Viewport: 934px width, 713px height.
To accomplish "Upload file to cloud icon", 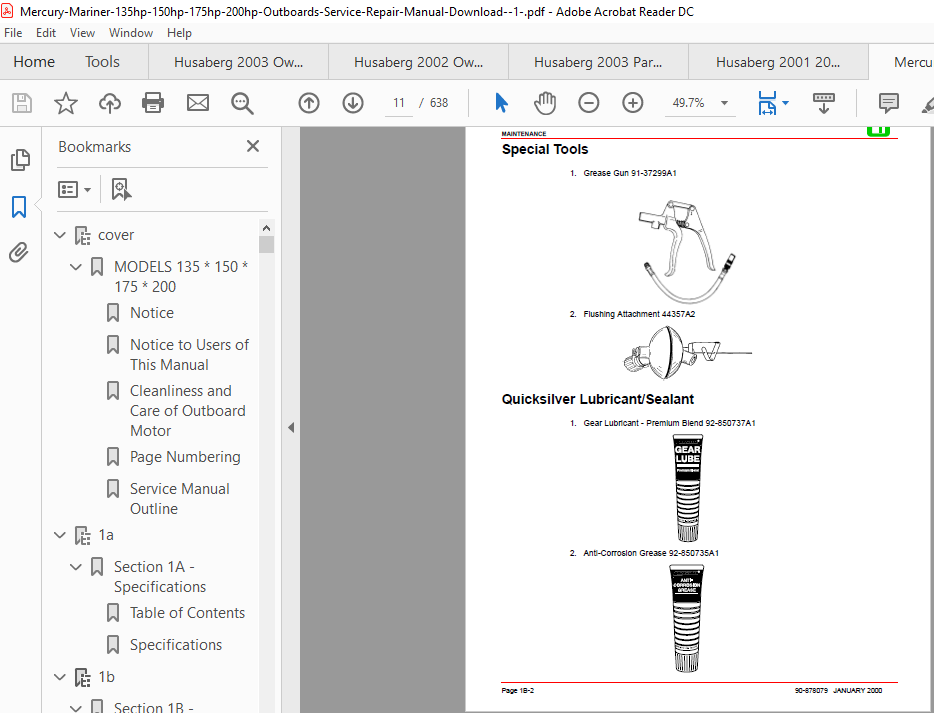I will (x=110, y=103).
